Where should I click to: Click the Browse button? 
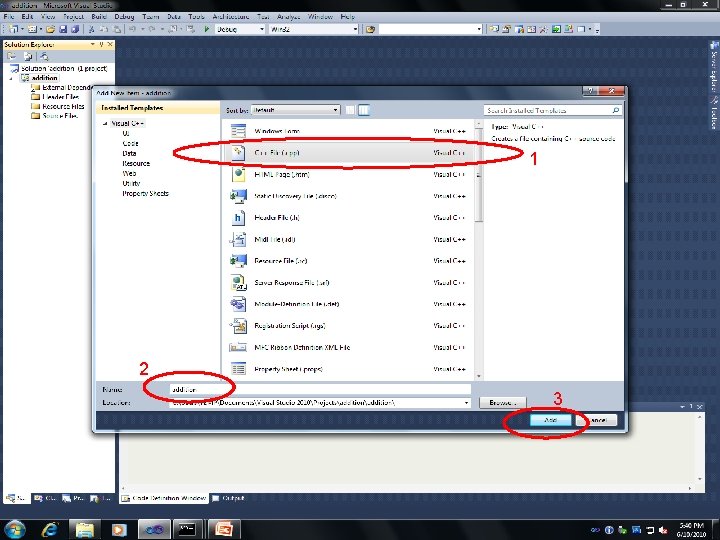[502, 403]
